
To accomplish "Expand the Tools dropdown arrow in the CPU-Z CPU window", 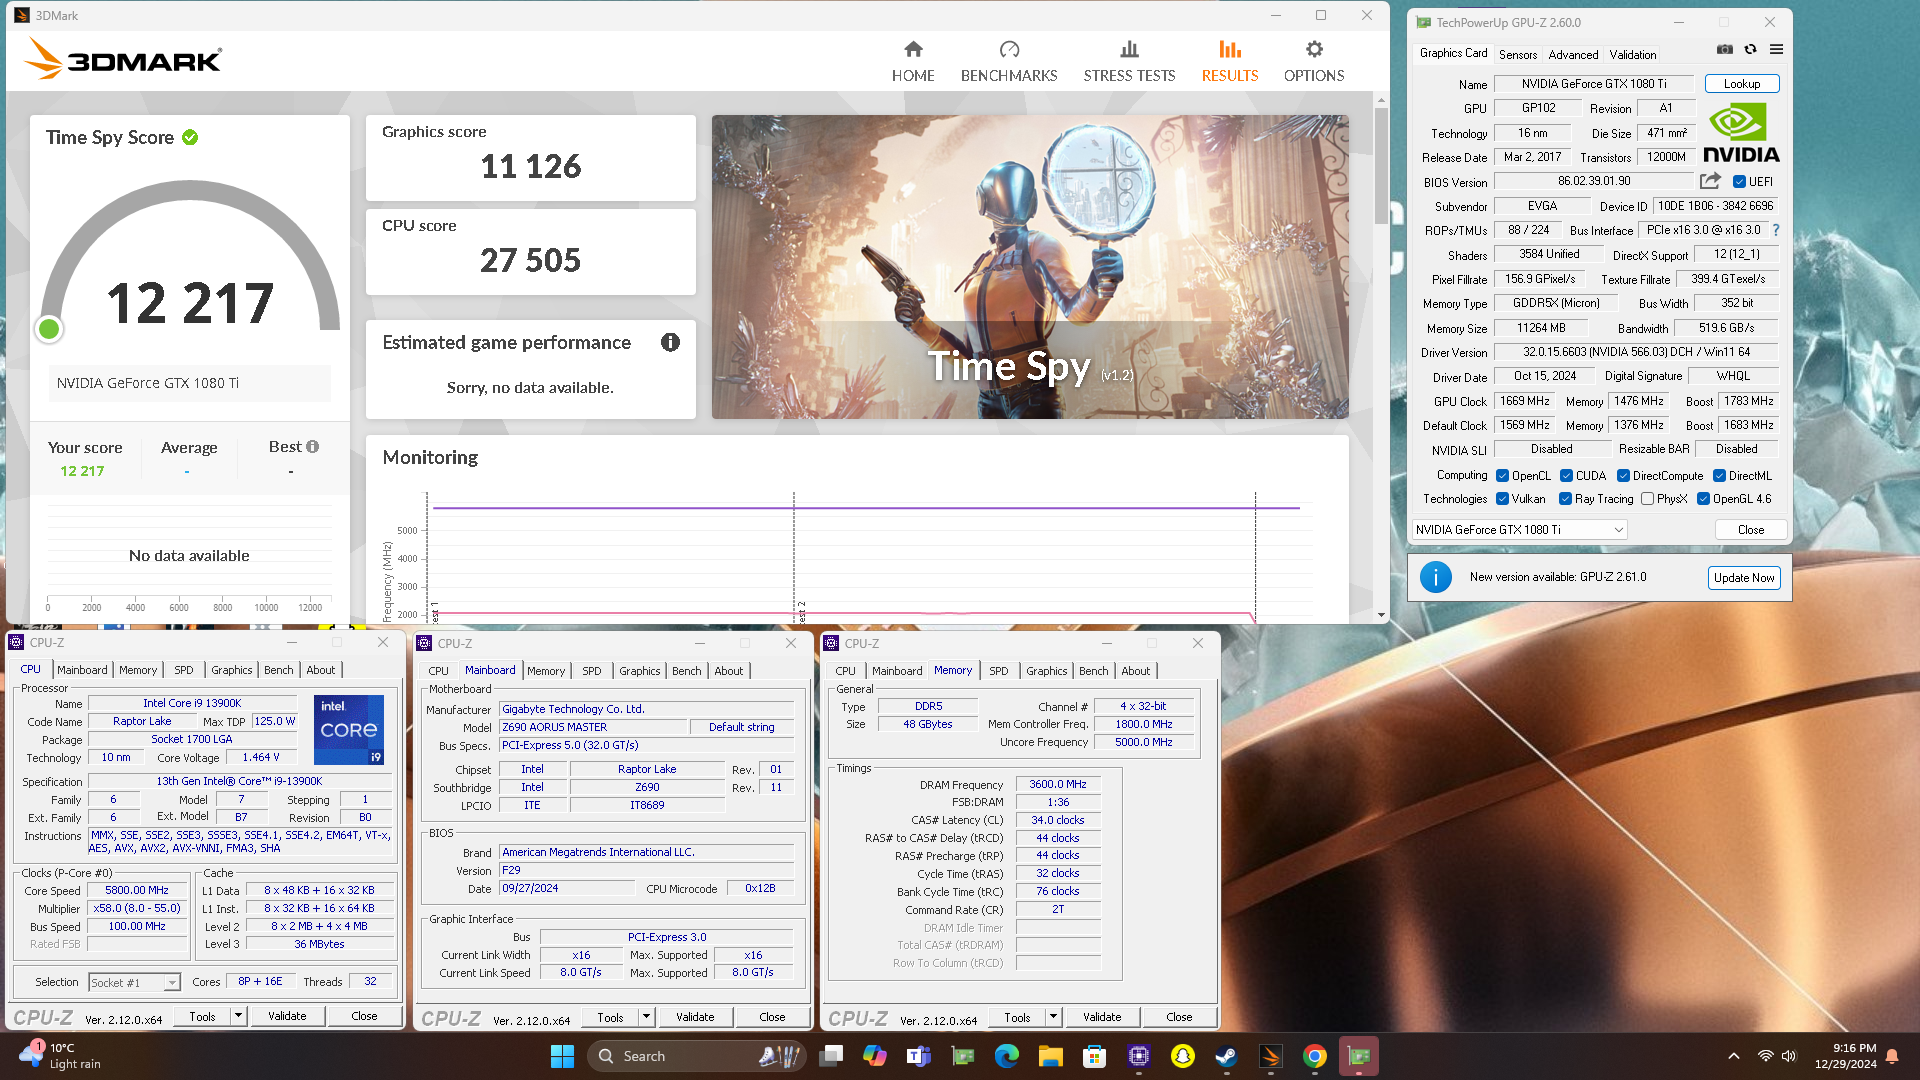I will click(x=238, y=1016).
